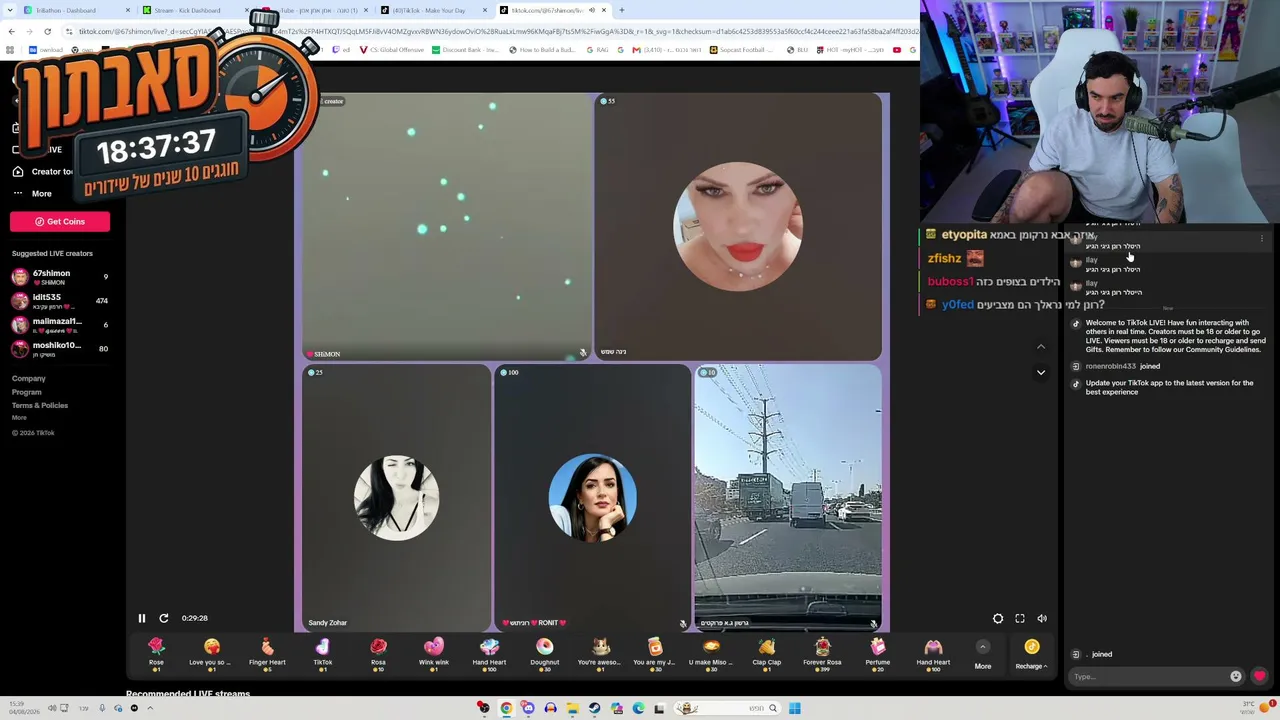
Task: Select the RONIT guest tile
Action: click(592, 498)
